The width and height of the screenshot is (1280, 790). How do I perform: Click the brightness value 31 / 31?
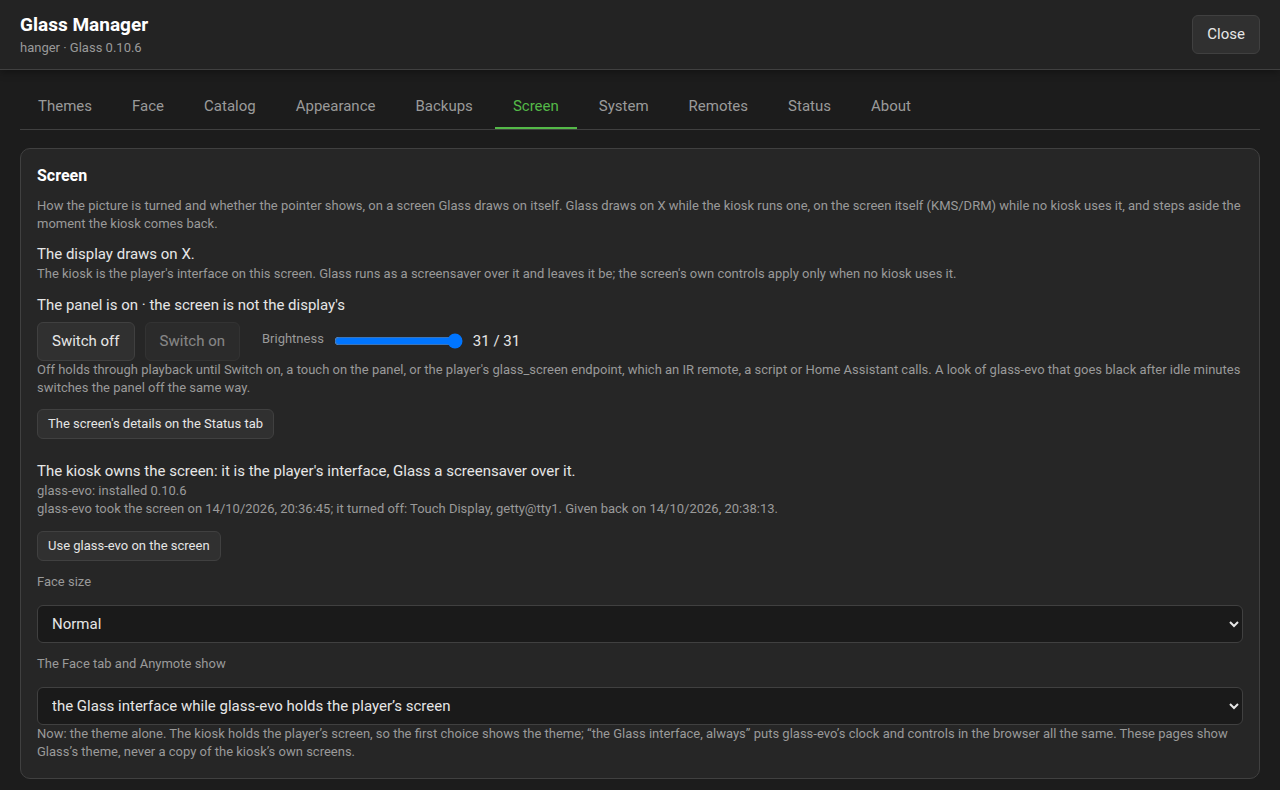pos(496,341)
